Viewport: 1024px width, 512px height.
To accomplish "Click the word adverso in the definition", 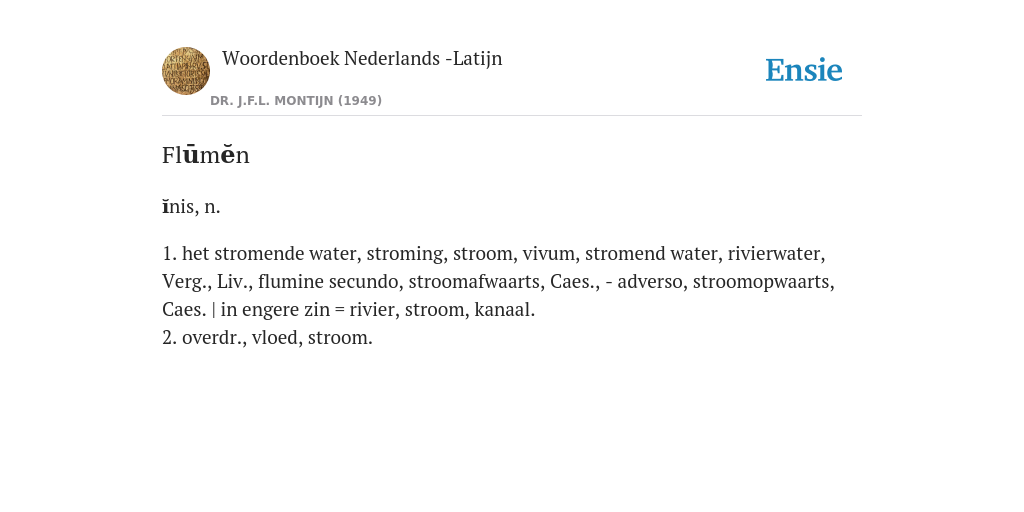I will (x=650, y=281).
